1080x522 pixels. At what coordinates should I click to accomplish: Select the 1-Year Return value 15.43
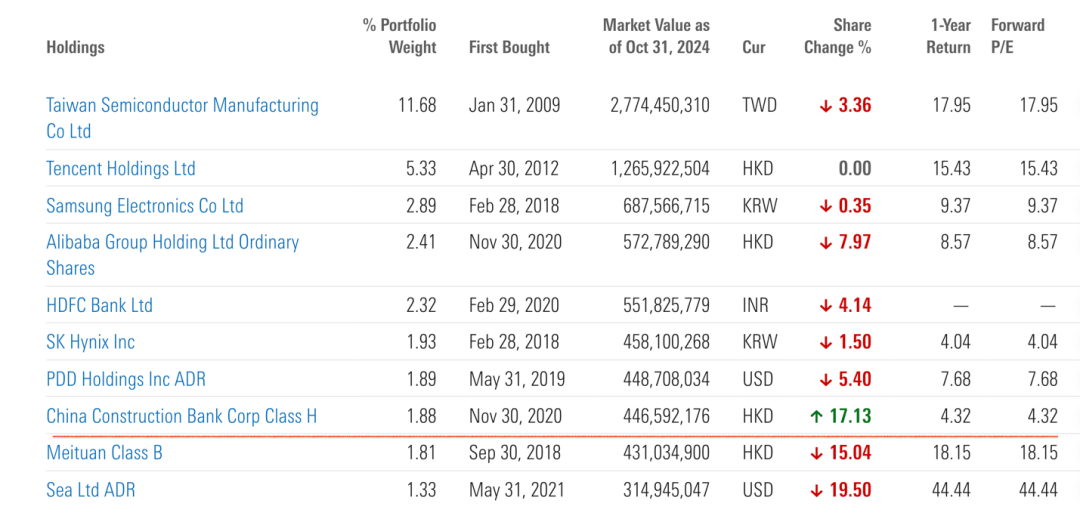click(951, 168)
